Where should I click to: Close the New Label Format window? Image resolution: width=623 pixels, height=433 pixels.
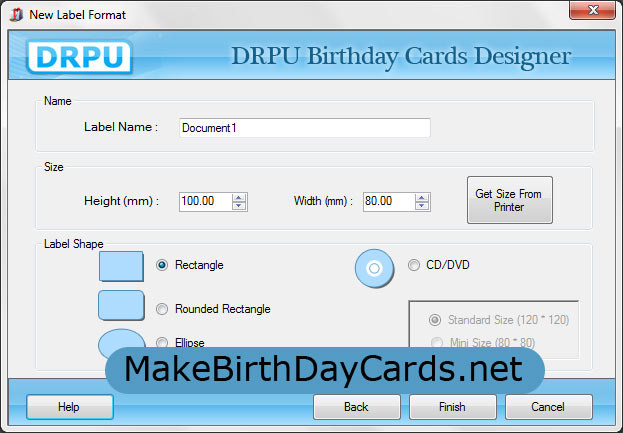(x=592, y=10)
